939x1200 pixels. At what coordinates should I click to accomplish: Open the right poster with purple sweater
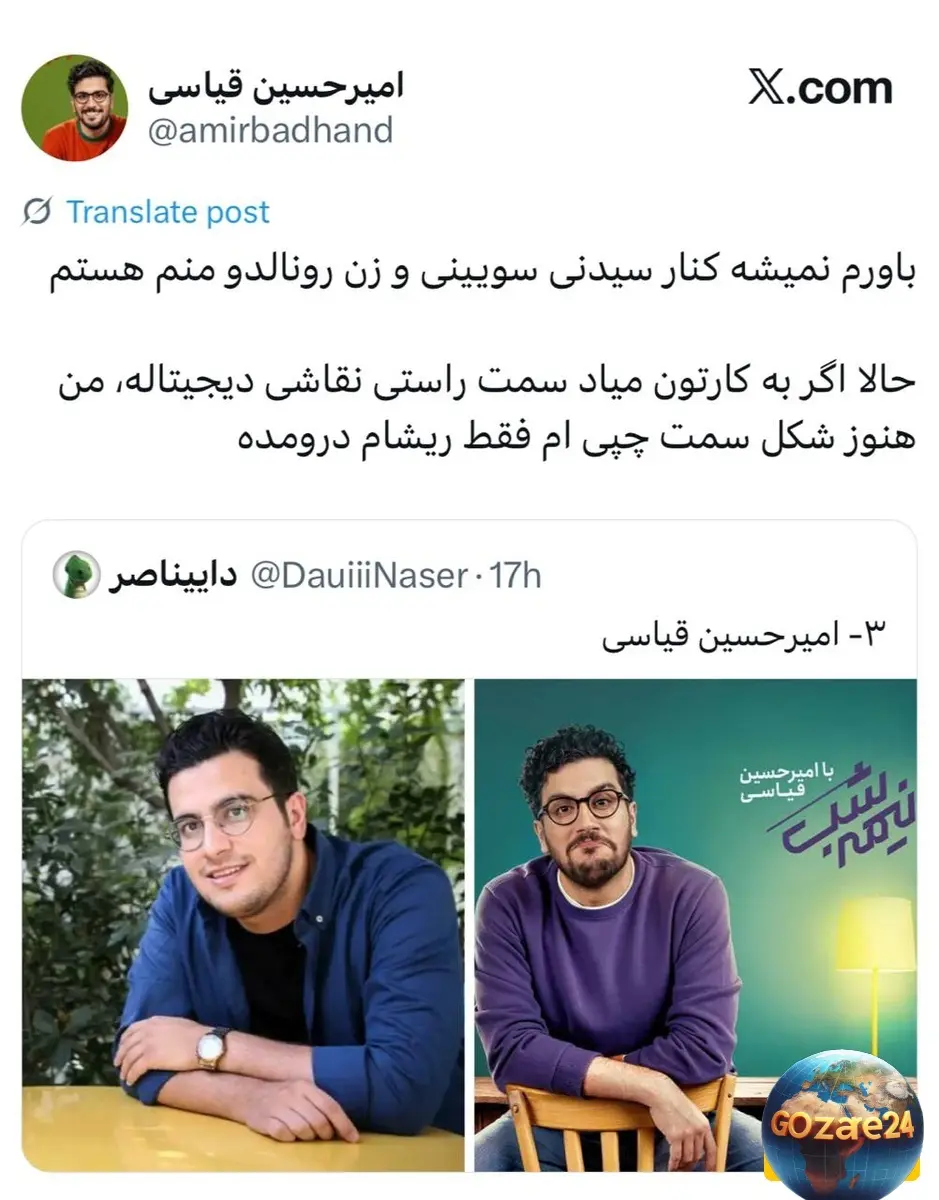[x=695, y=925]
